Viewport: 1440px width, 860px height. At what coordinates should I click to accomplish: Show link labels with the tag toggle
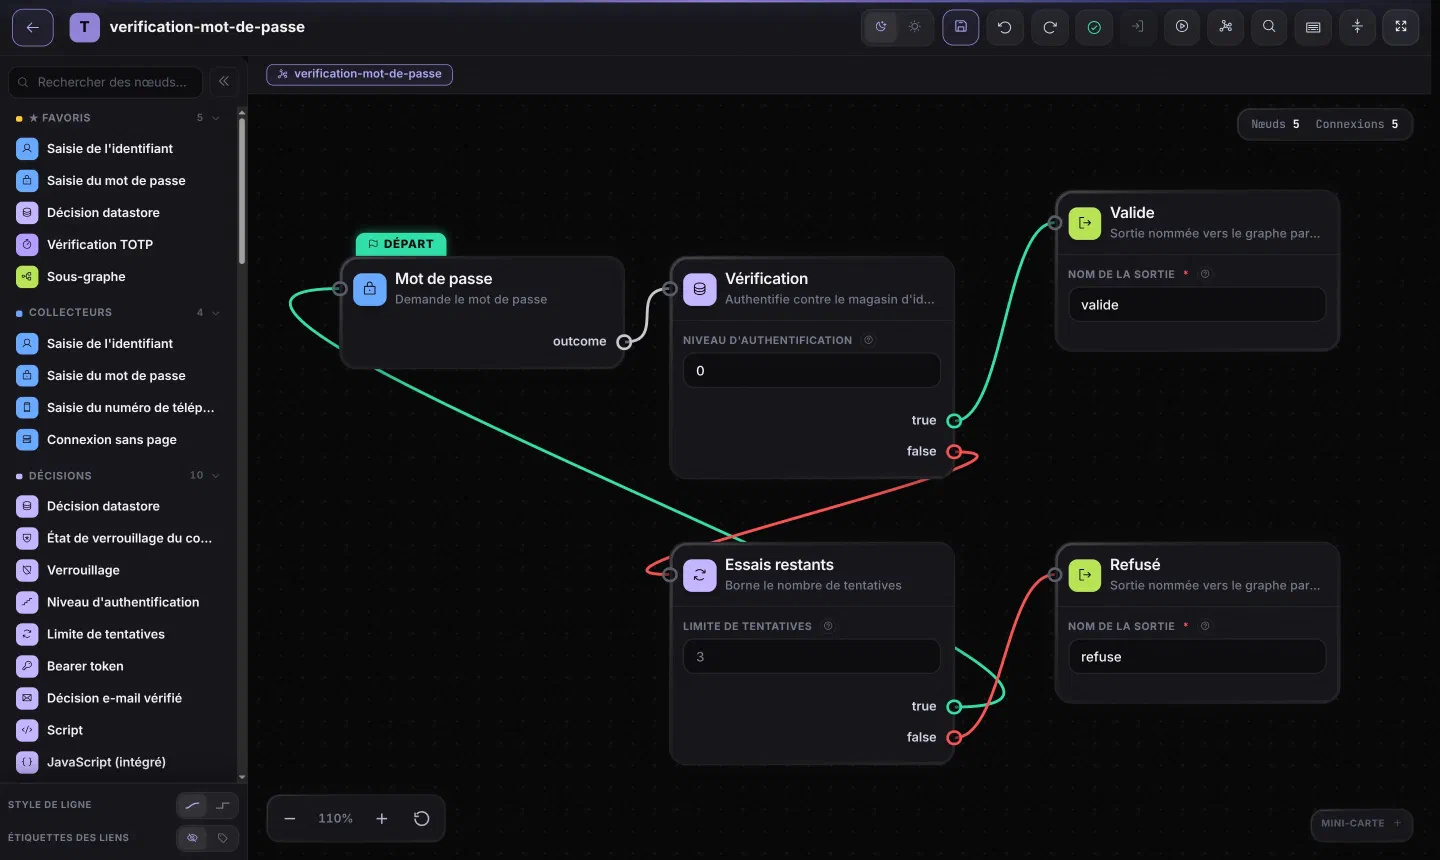tap(223, 838)
